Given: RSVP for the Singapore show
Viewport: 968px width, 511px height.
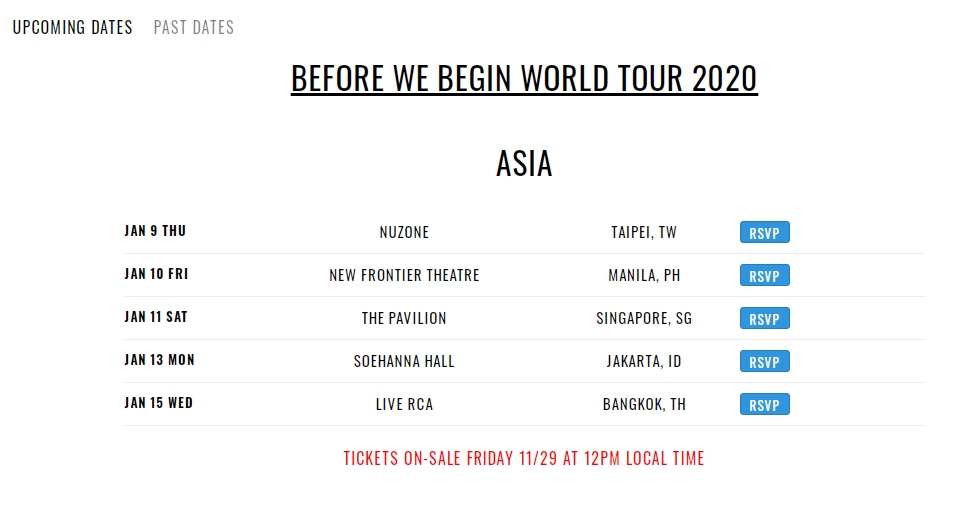Looking at the screenshot, I should pos(764,318).
